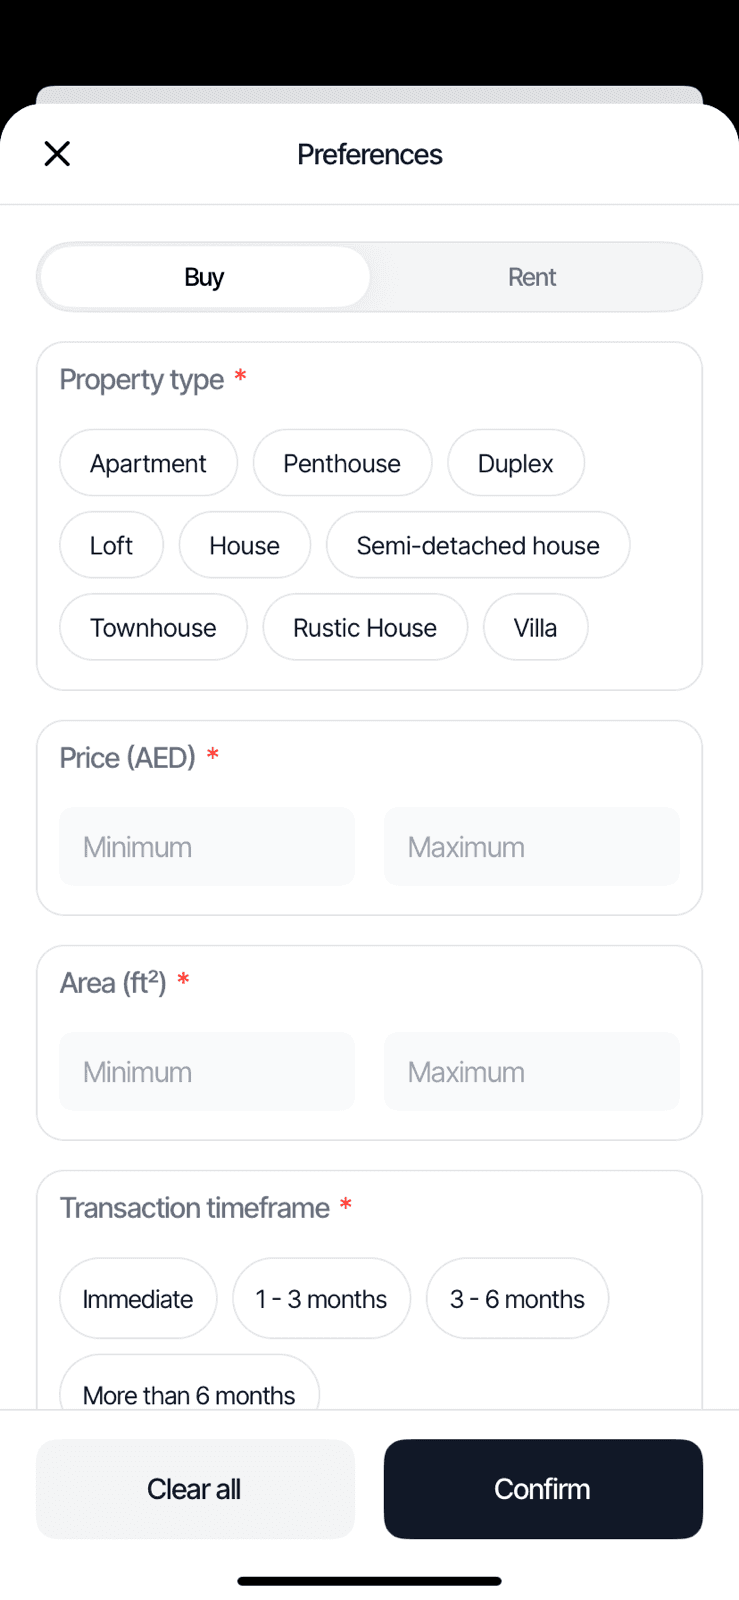Screen dimensions: 739x1600
Task: Select Rustic House chip
Action: click(365, 627)
